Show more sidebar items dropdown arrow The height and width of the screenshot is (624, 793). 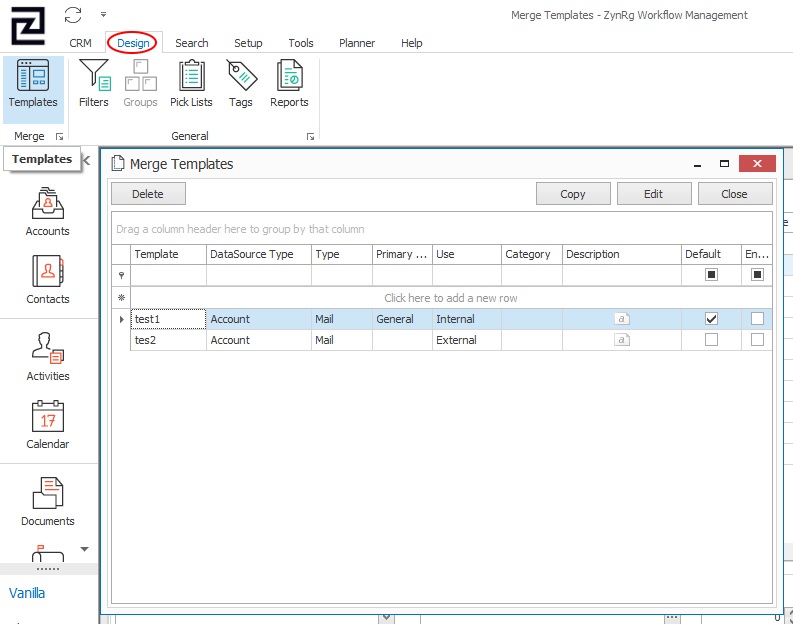point(84,549)
